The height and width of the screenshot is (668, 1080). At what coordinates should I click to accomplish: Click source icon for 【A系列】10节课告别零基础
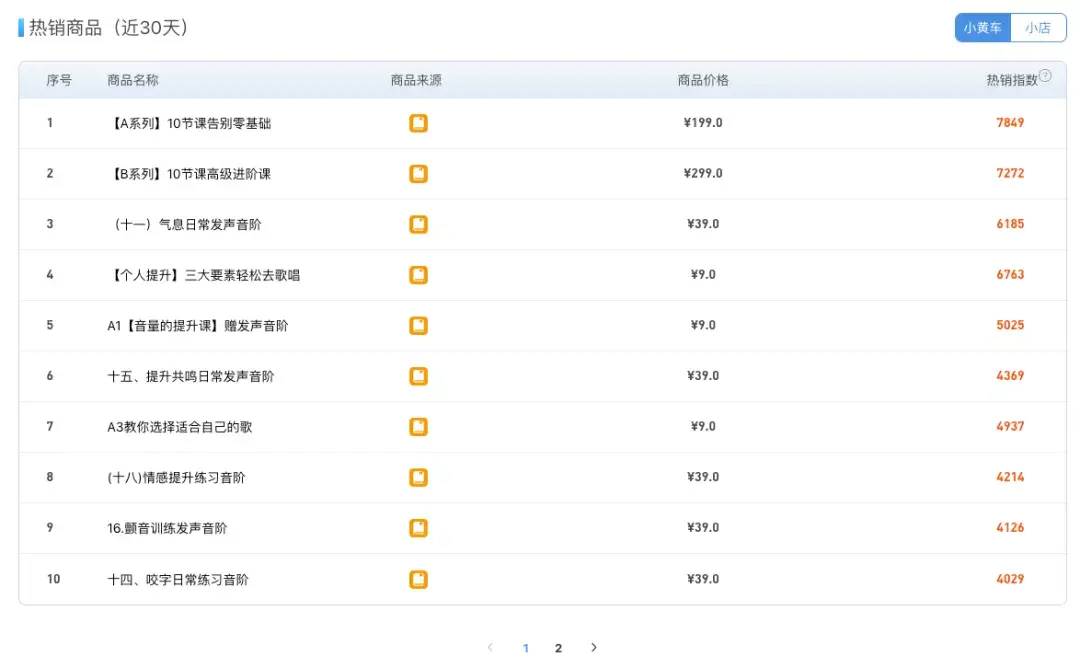pos(418,123)
